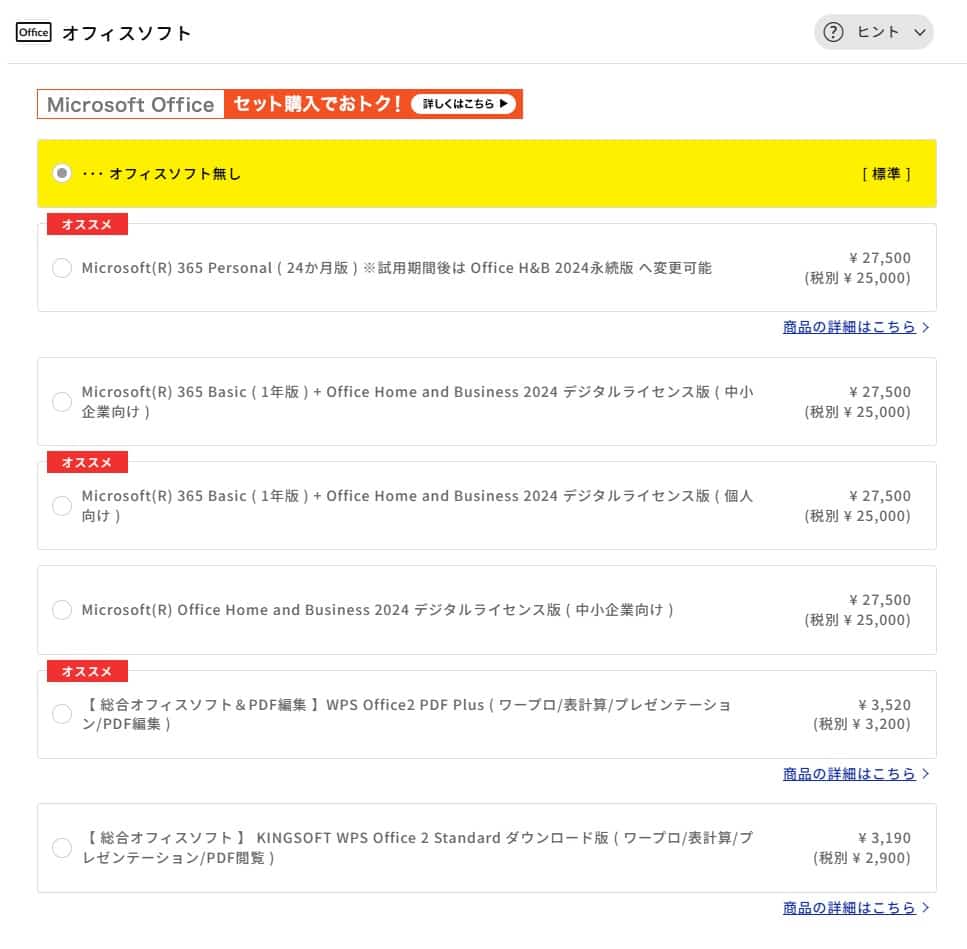Select Office Home and Business 2024 中小企業向け
The width and height of the screenshot is (967, 949).
point(62,610)
